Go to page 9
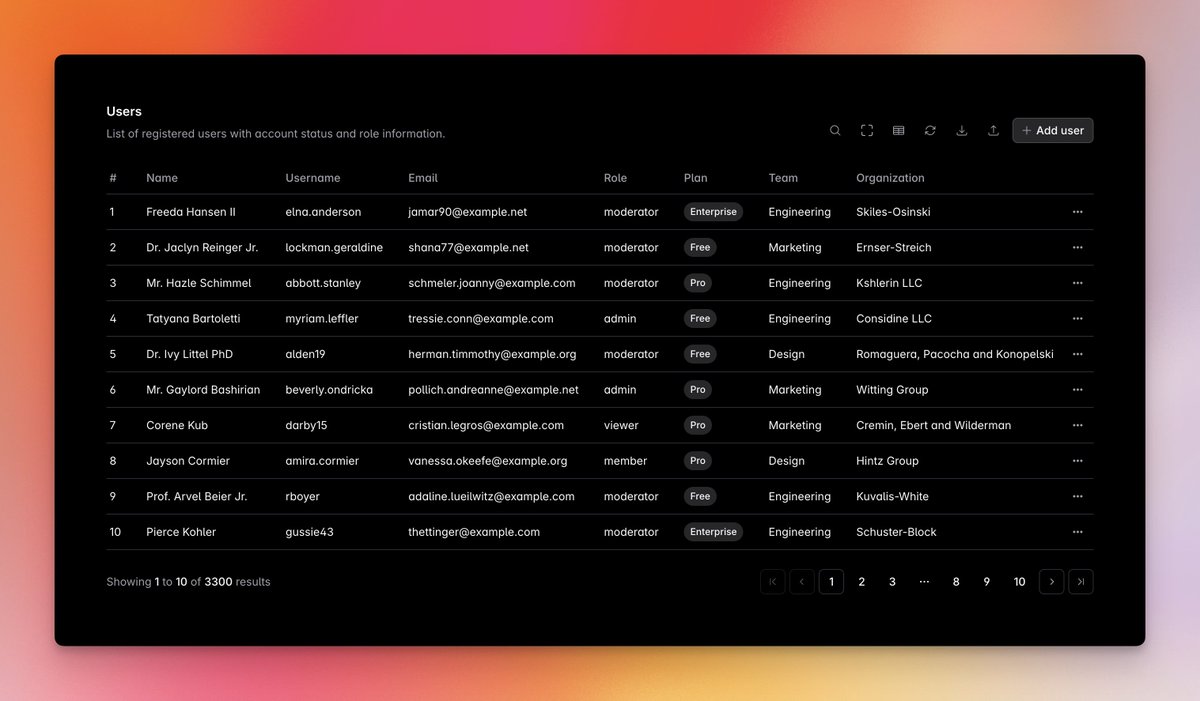The width and height of the screenshot is (1200, 701). (x=987, y=582)
